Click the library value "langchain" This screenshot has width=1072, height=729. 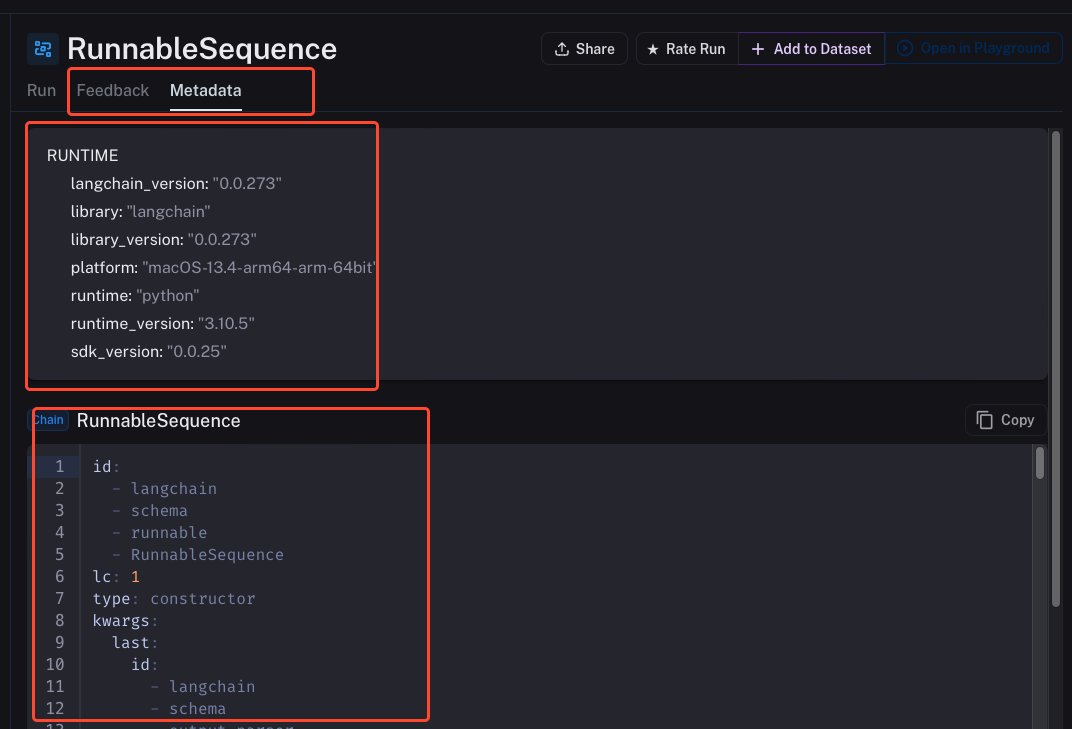168,212
